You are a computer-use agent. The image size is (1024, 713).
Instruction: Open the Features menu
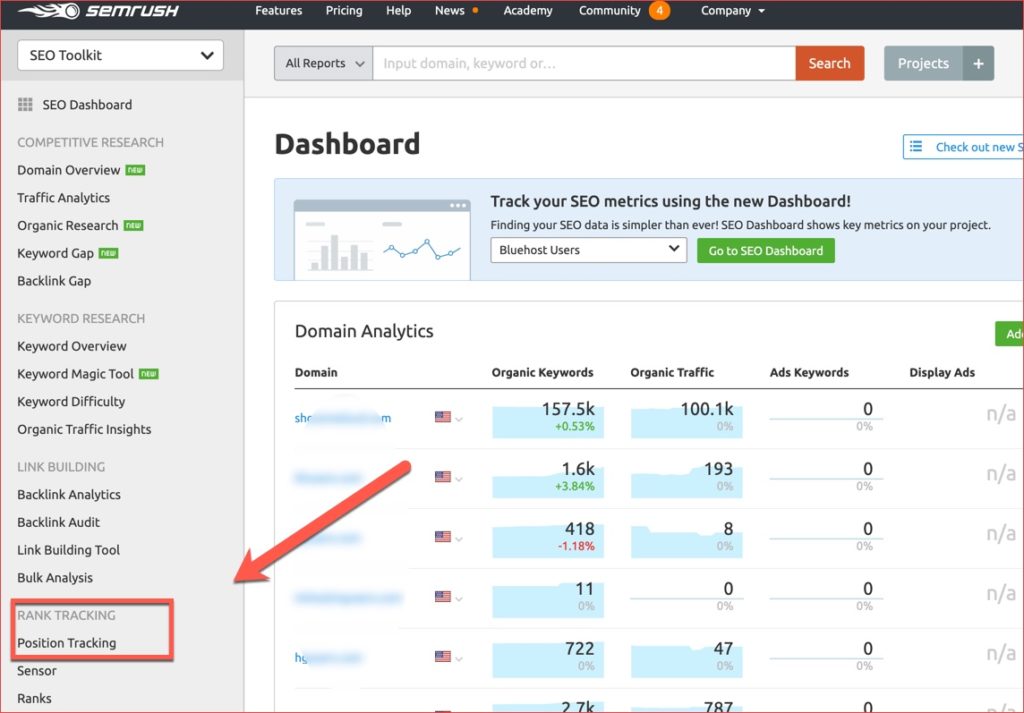coord(278,10)
